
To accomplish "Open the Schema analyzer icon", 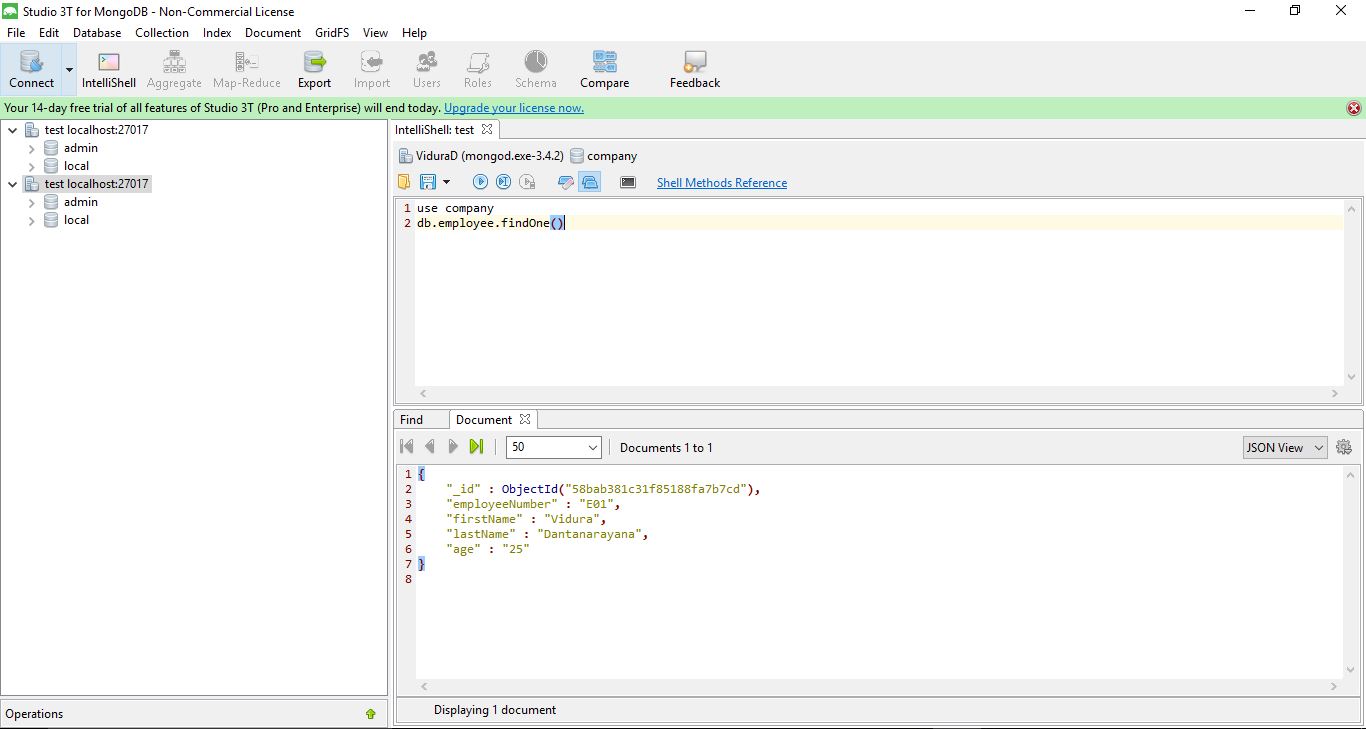I will (x=536, y=70).
